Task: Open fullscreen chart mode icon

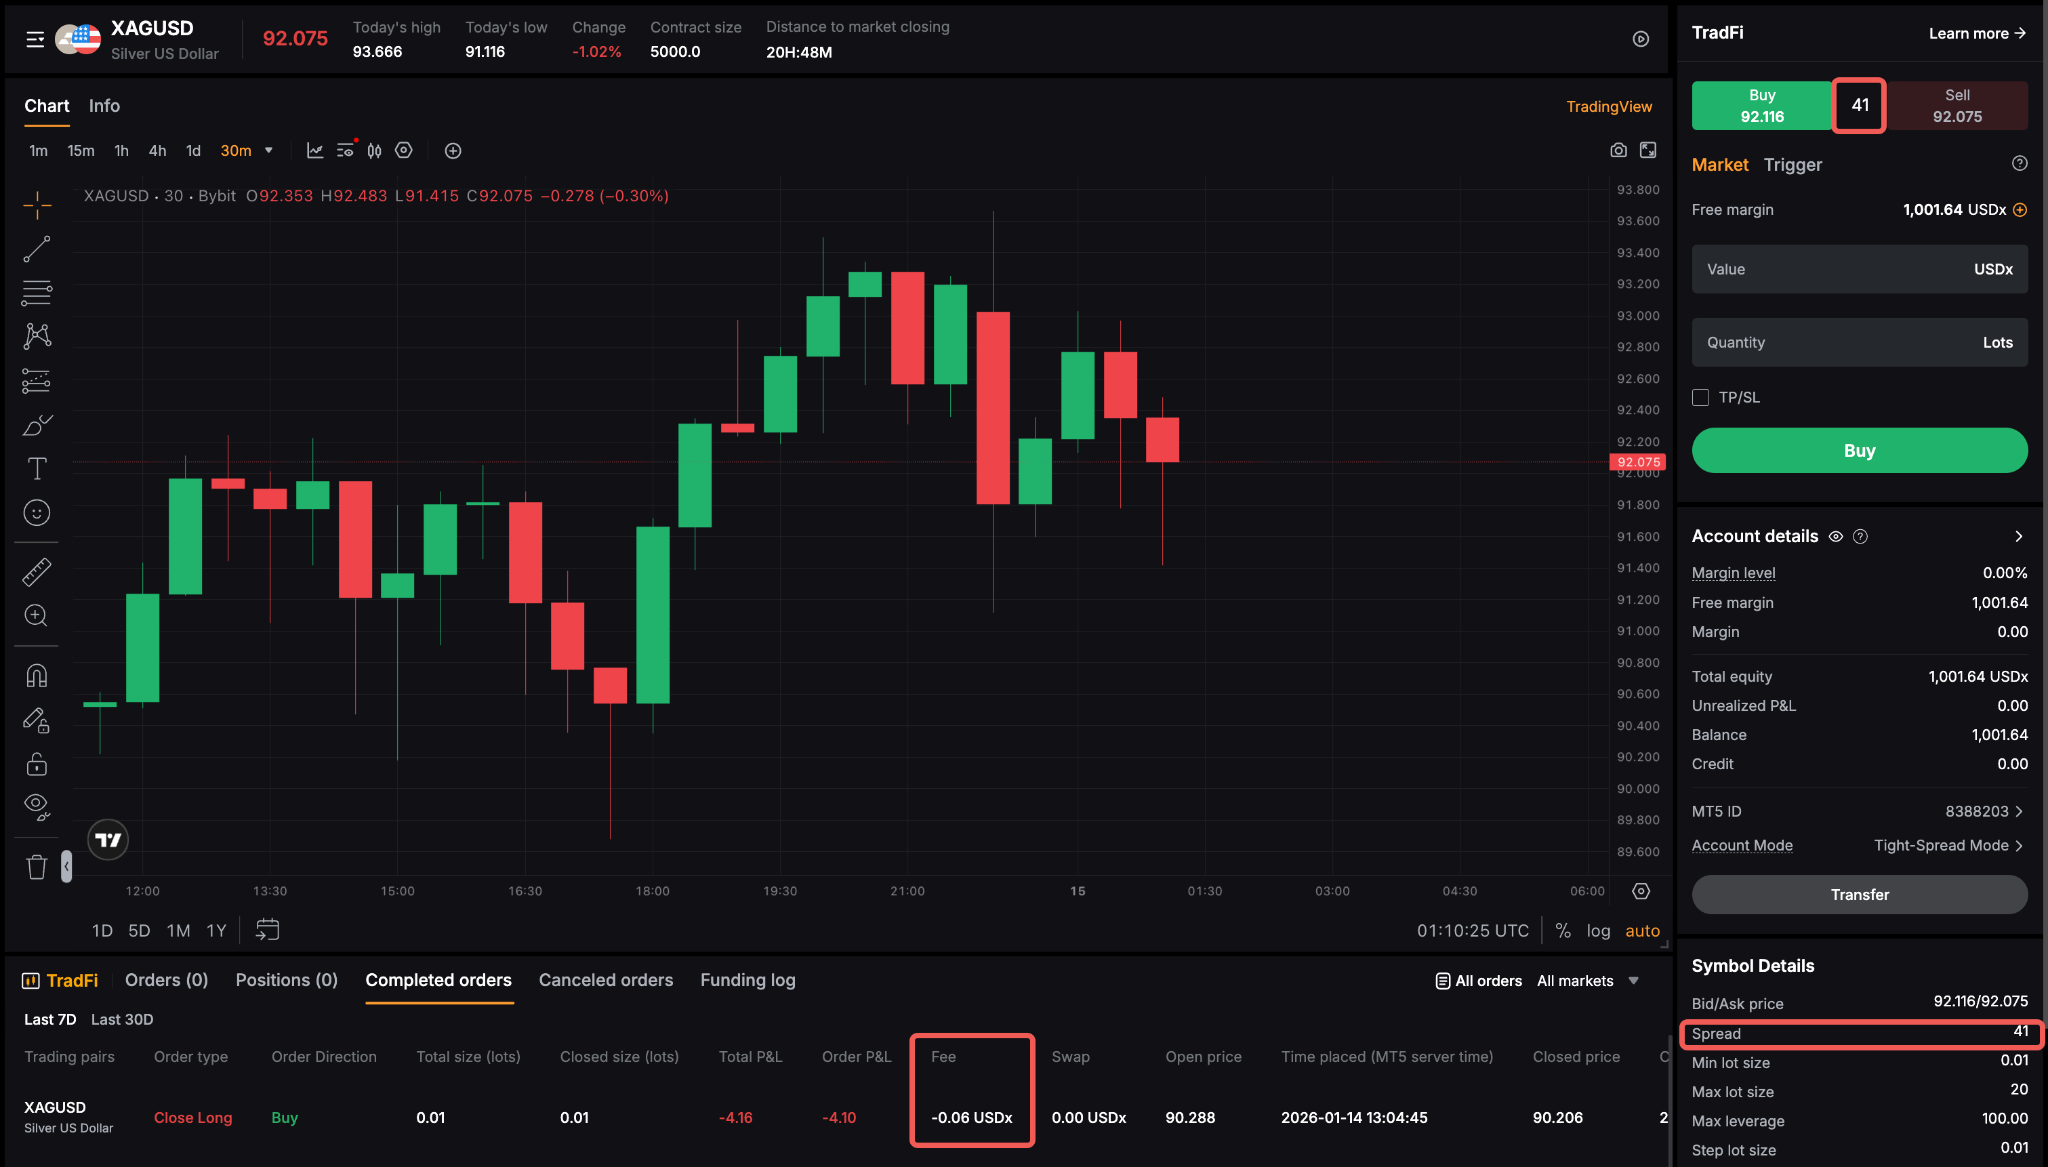Action: coord(1648,150)
